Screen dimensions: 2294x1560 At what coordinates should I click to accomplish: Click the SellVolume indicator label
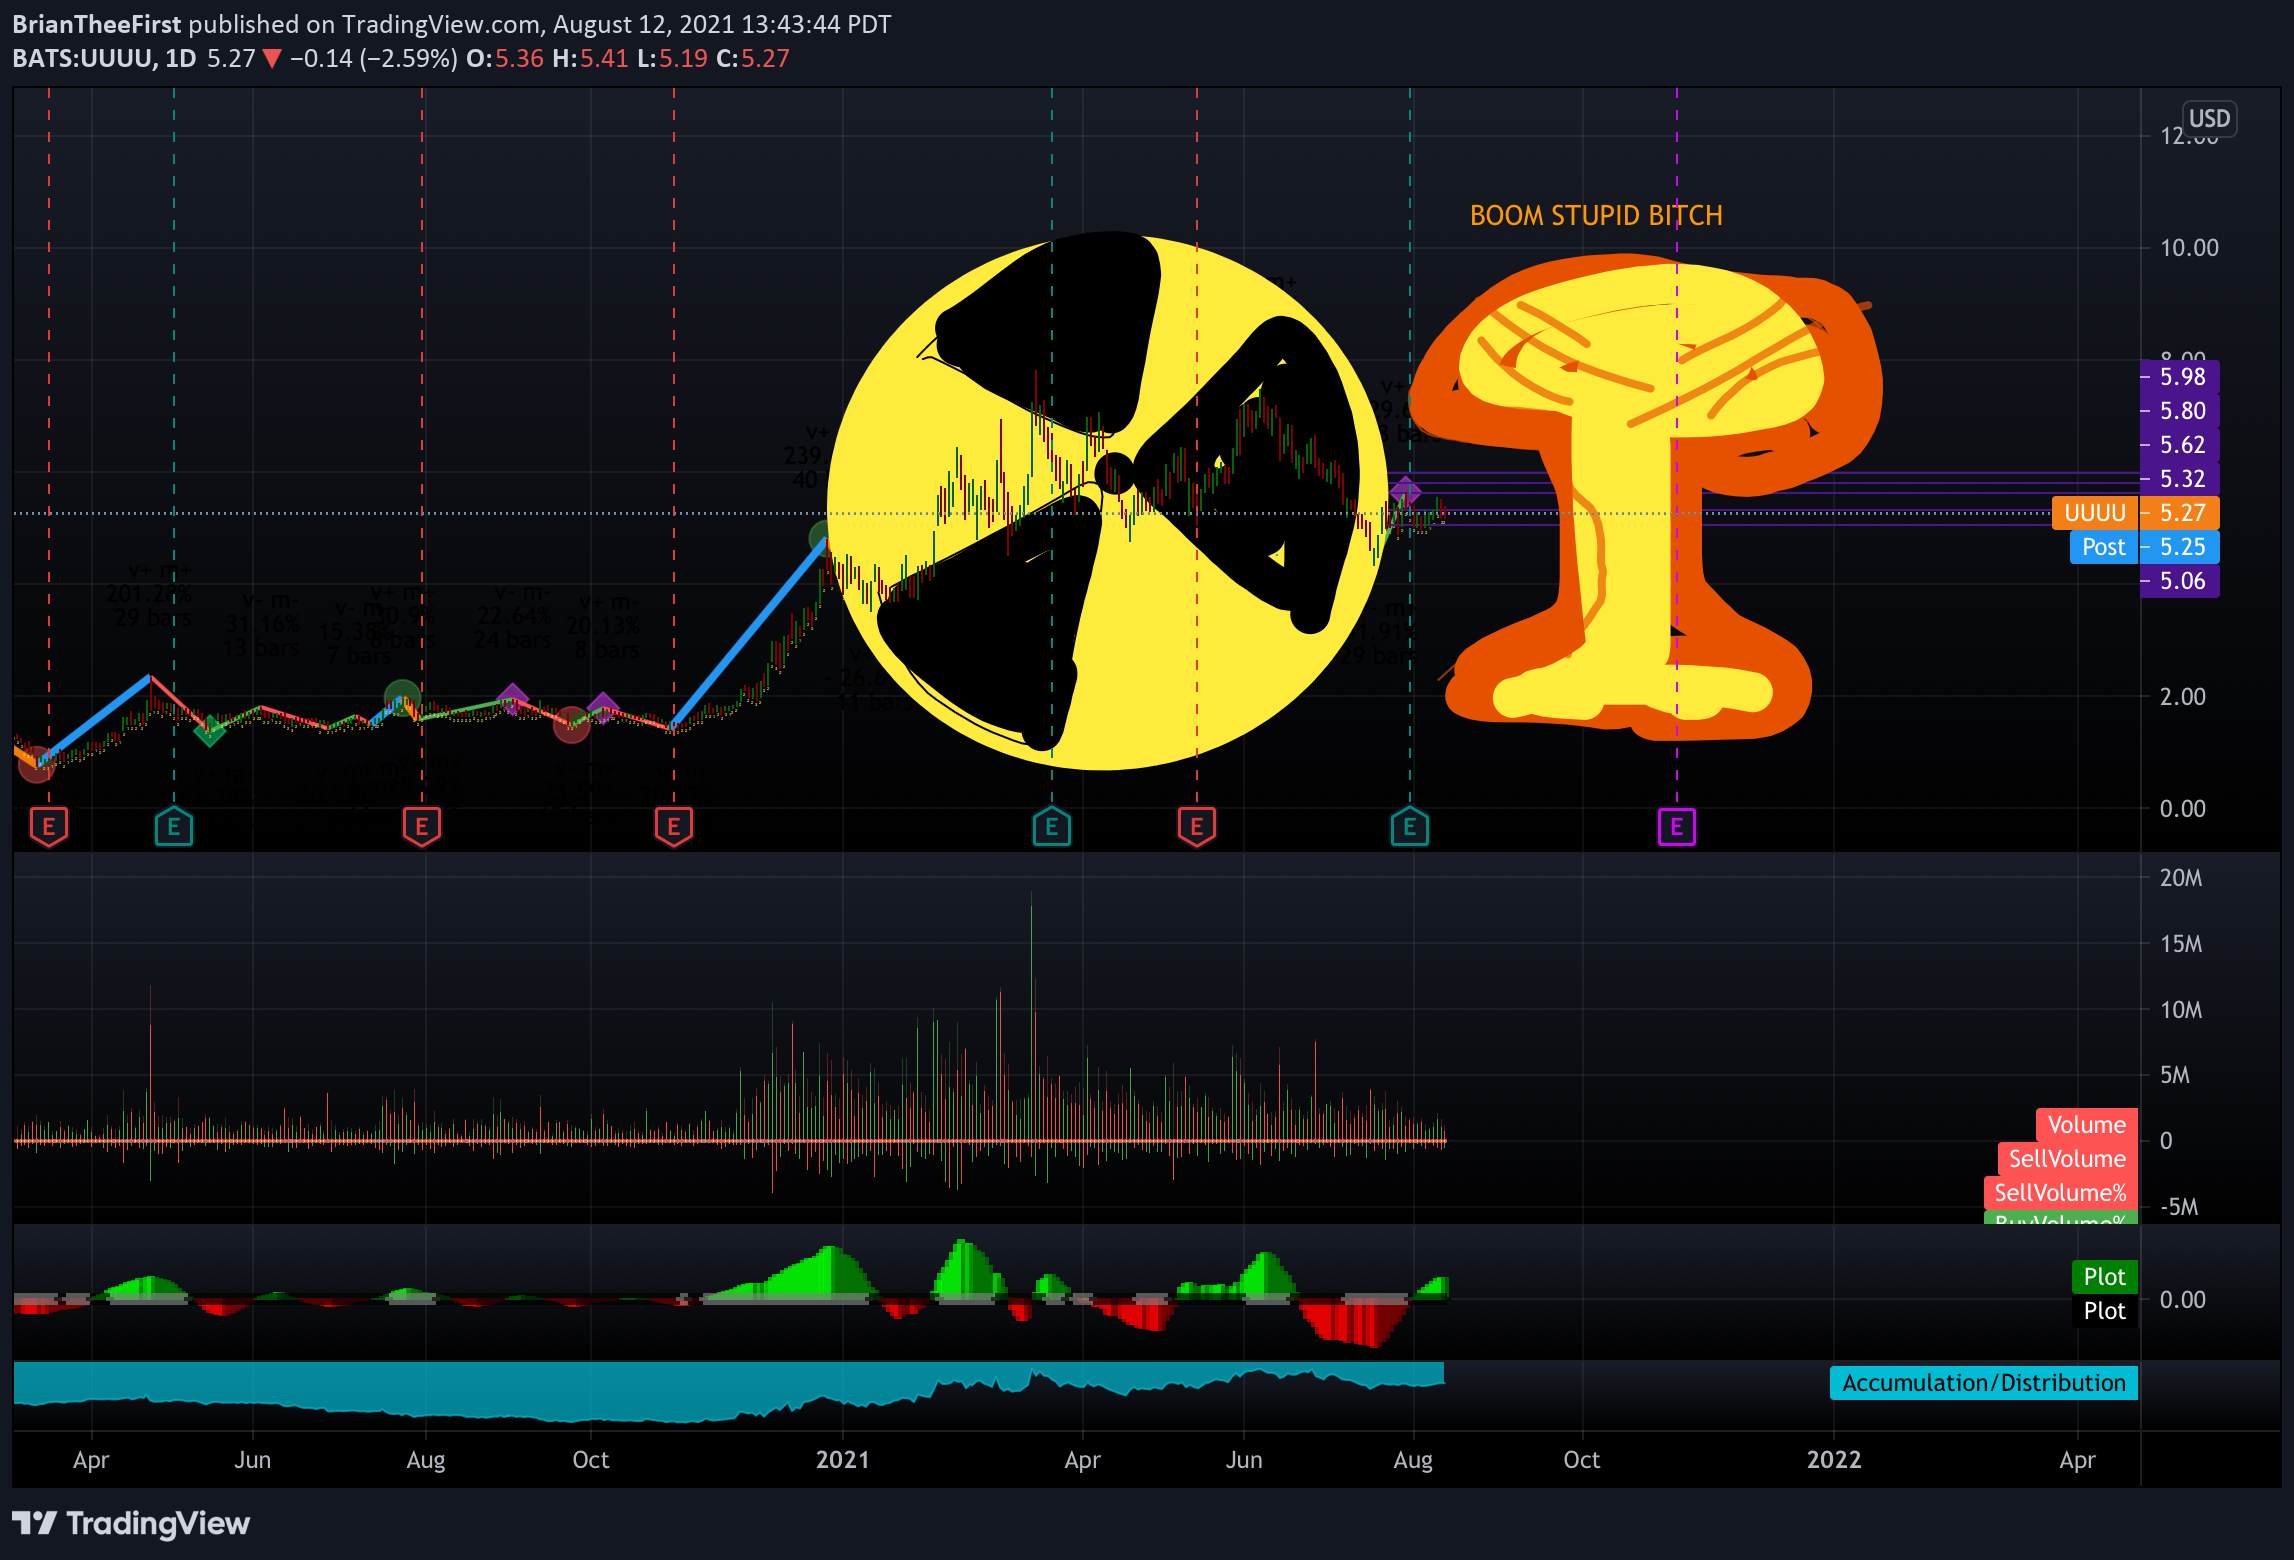(2068, 1159)
